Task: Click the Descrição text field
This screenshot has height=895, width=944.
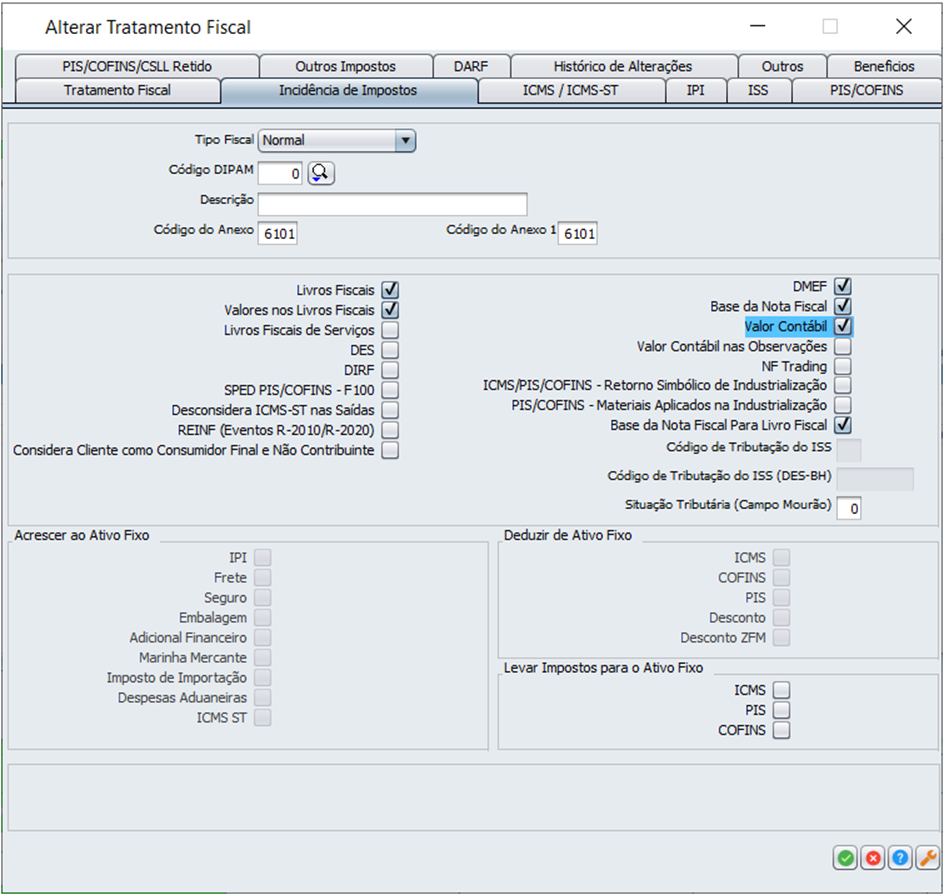Action: click(393, 204)
